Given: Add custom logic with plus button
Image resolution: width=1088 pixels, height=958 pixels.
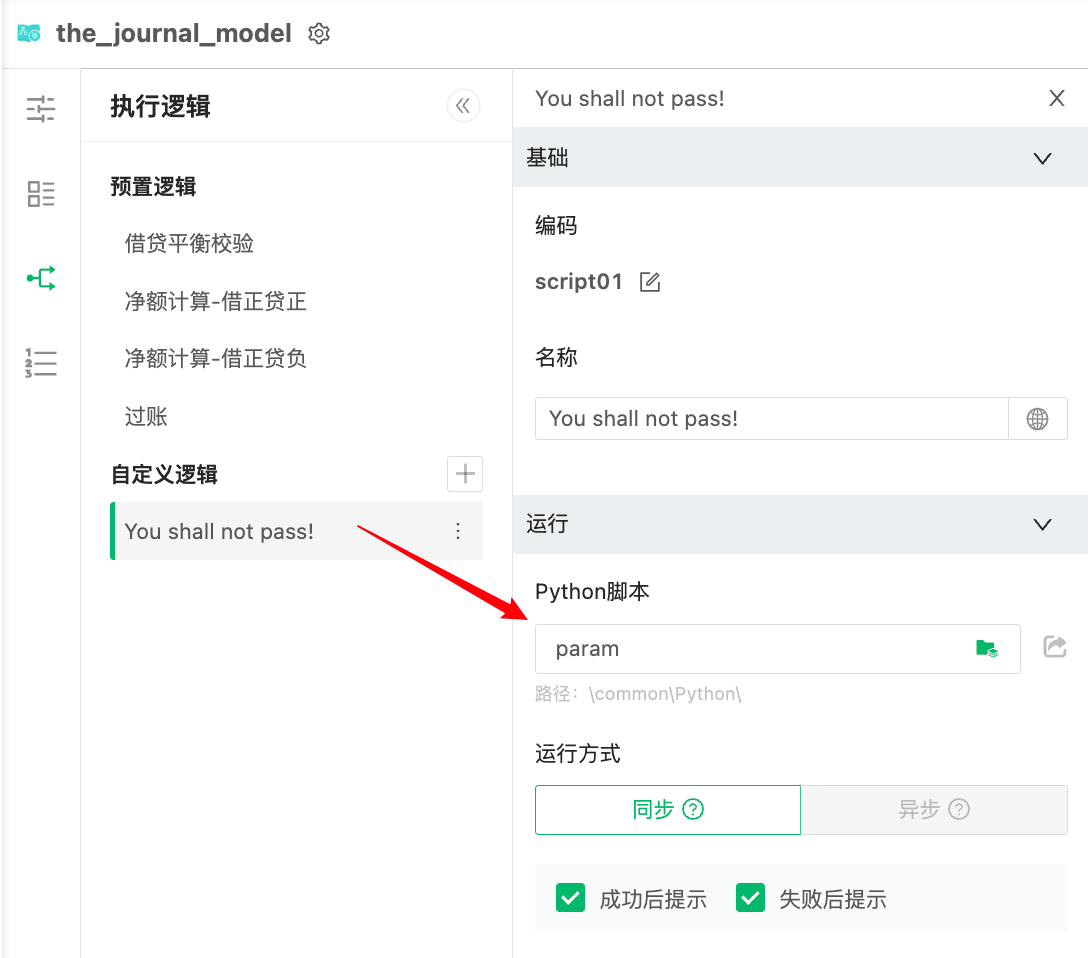Looking at the screenshot, I should (x=464, y=474).
